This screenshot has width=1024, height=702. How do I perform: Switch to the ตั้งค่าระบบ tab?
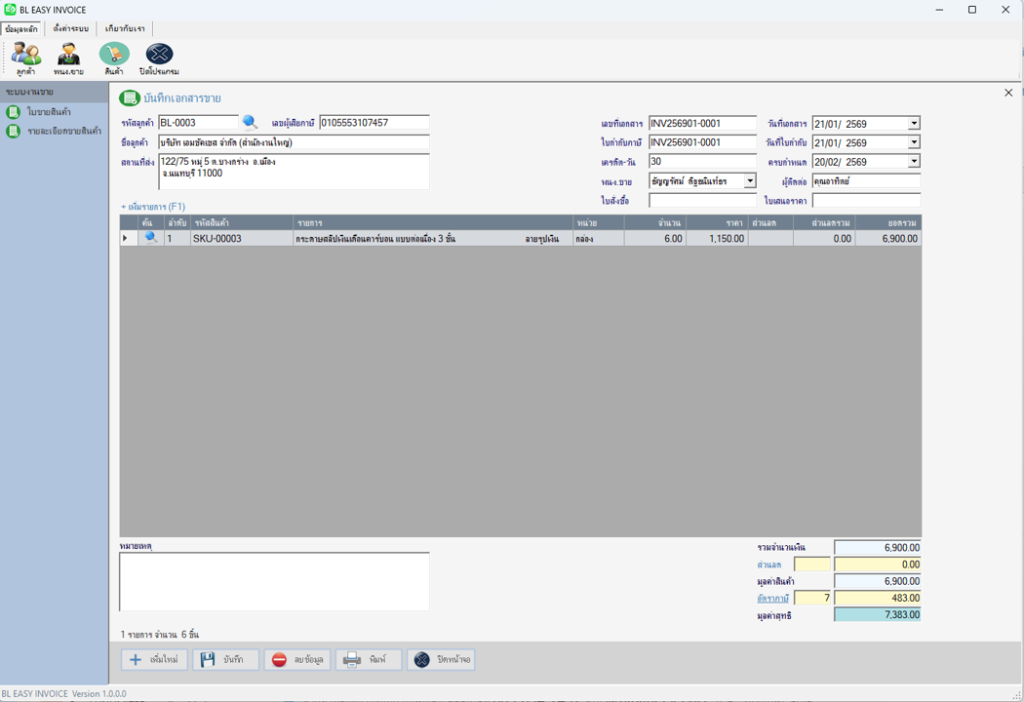click(x=71, y=28)
